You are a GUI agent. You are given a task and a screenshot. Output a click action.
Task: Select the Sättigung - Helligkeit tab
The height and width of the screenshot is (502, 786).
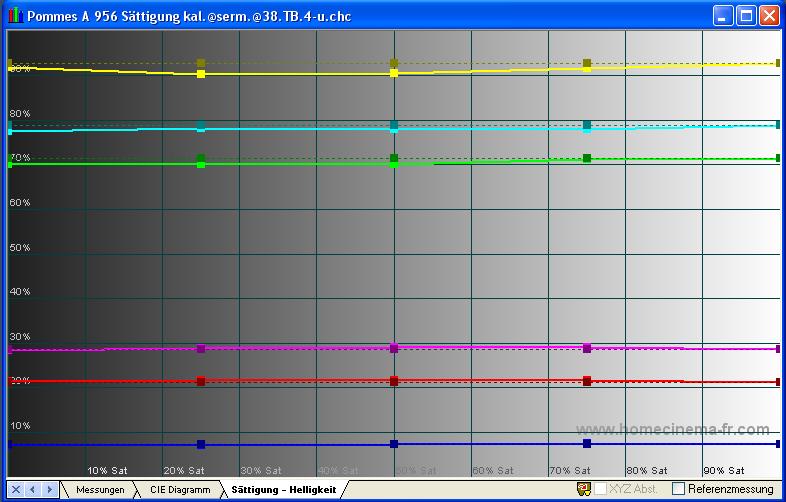pos(283,490)
